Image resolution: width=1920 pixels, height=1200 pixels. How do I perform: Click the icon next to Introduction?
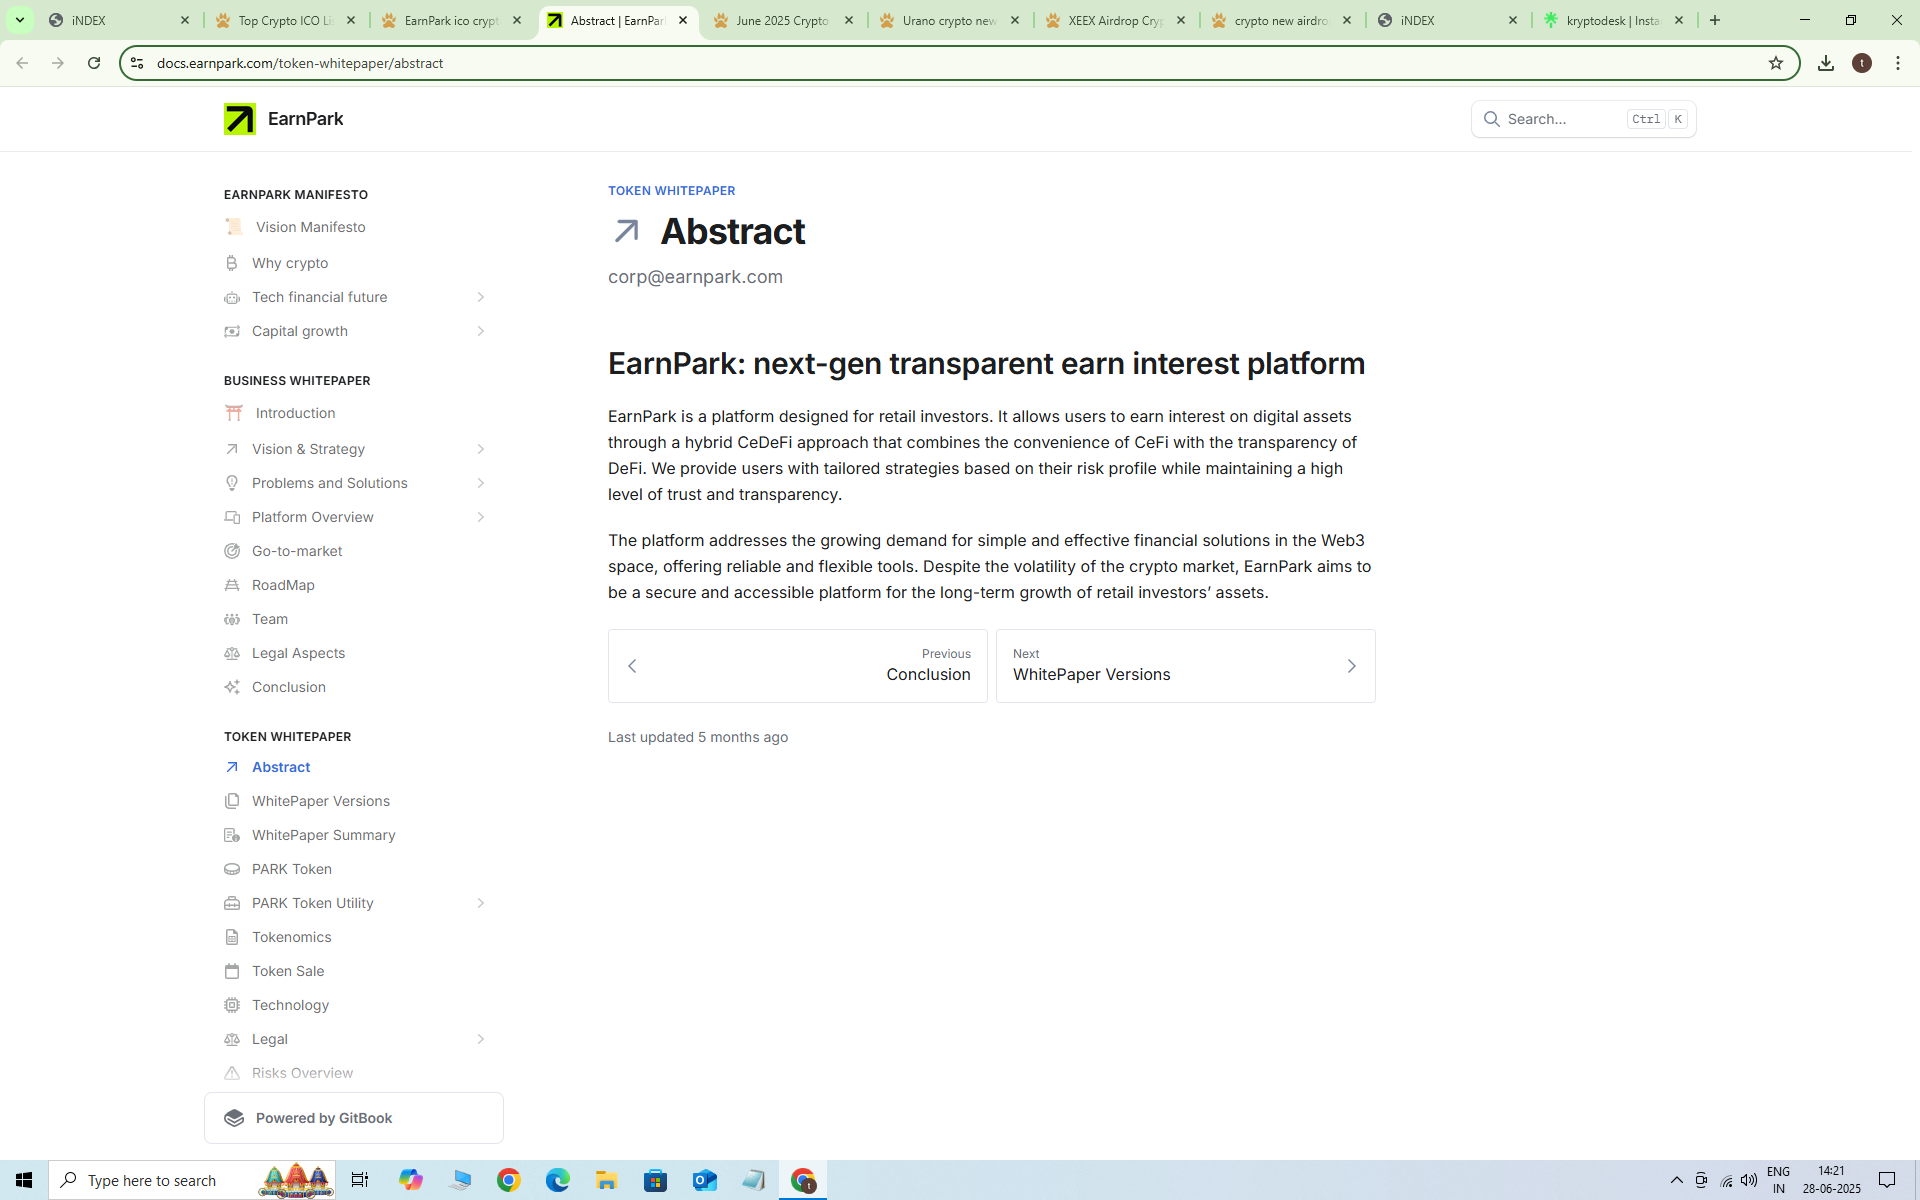tap(233, 413)
